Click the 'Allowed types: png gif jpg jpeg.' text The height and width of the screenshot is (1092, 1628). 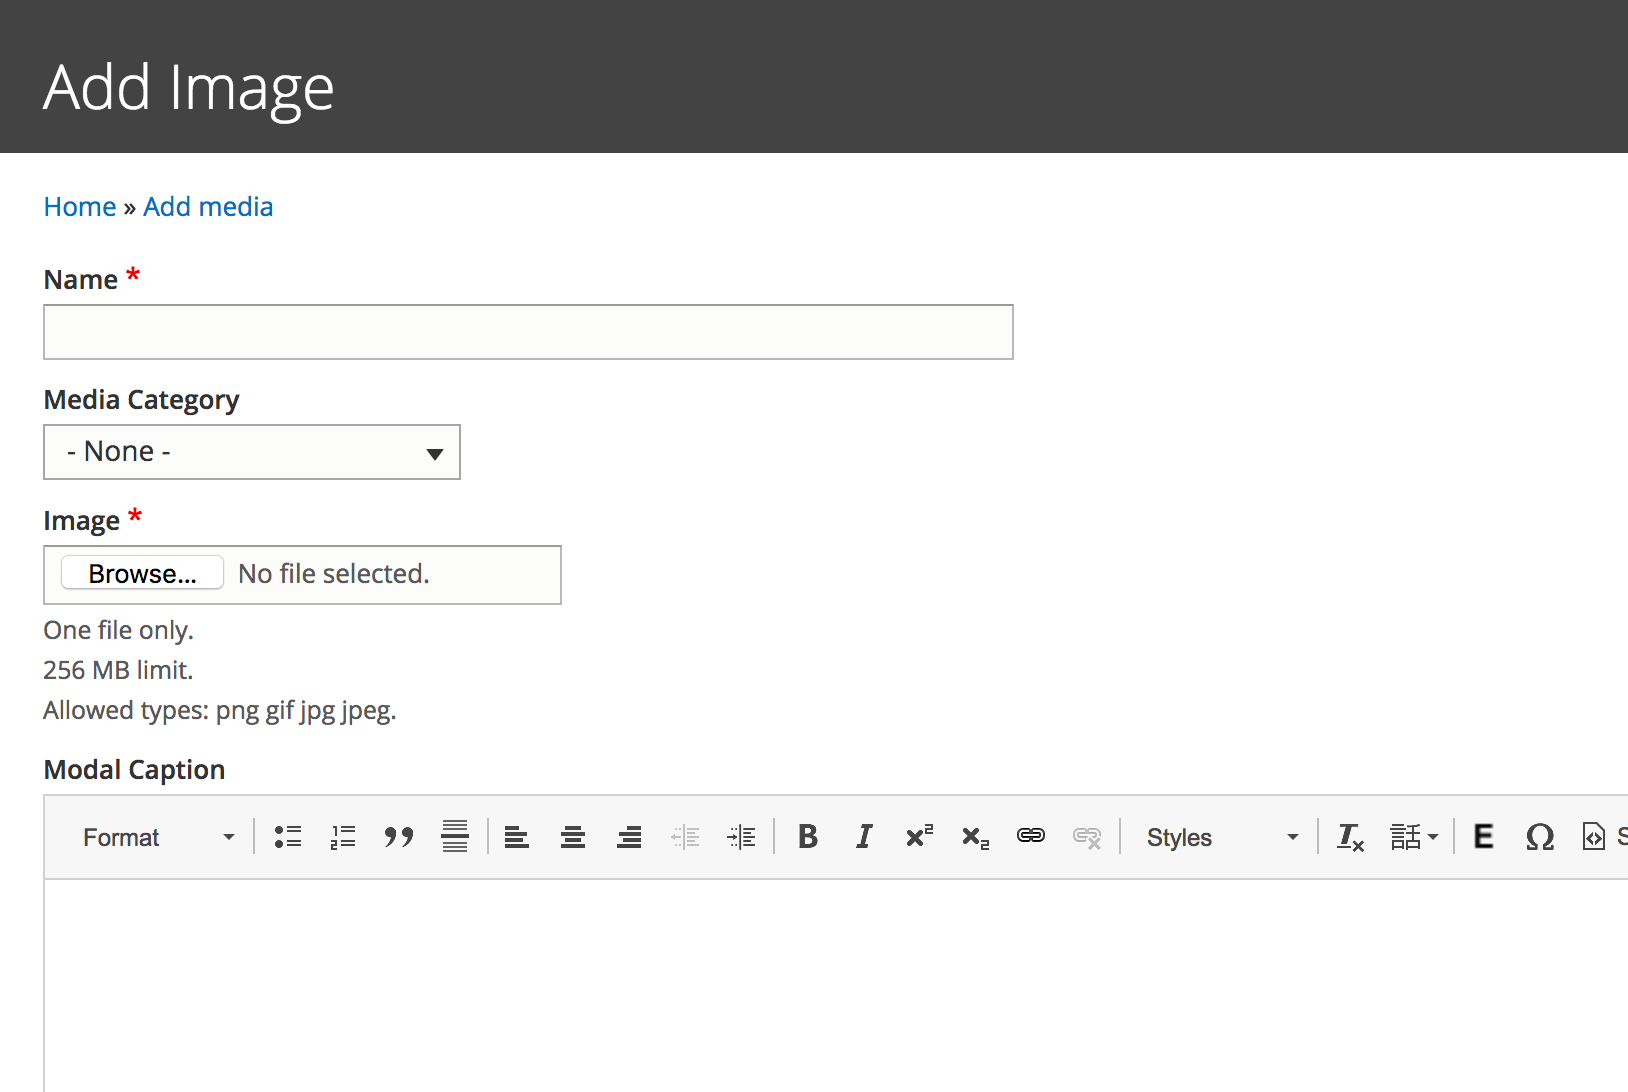pos(220,711)
